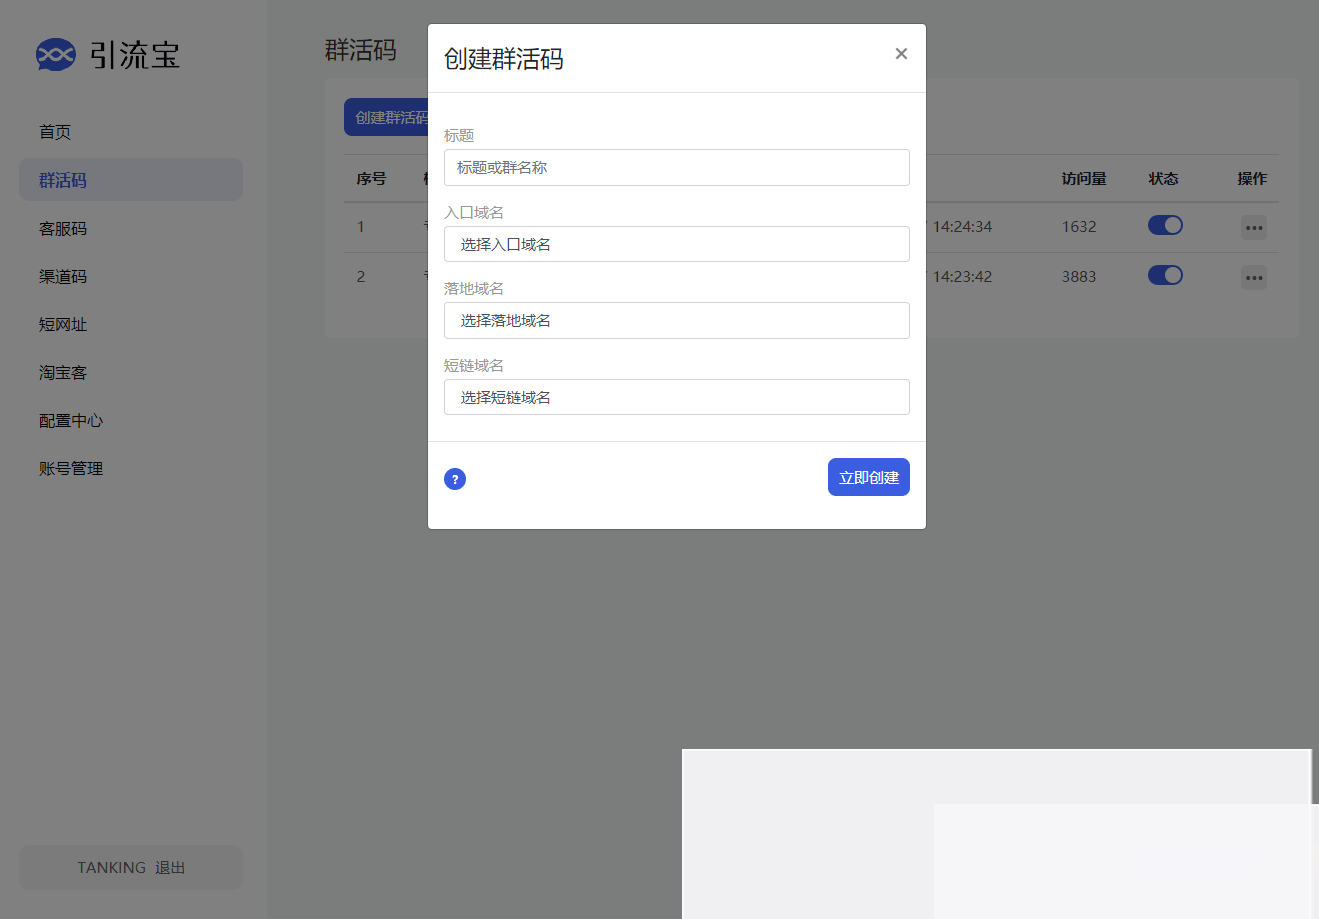Open 客服码 in sidebar menu
Screen dimensions: 1319x919
(63, 229)
